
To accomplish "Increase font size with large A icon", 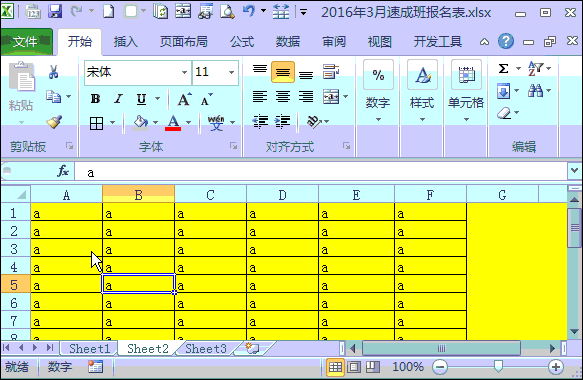I will point(184,99).
